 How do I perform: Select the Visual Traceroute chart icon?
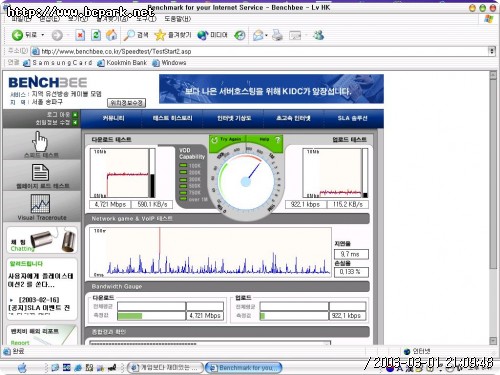click(40, 203)
